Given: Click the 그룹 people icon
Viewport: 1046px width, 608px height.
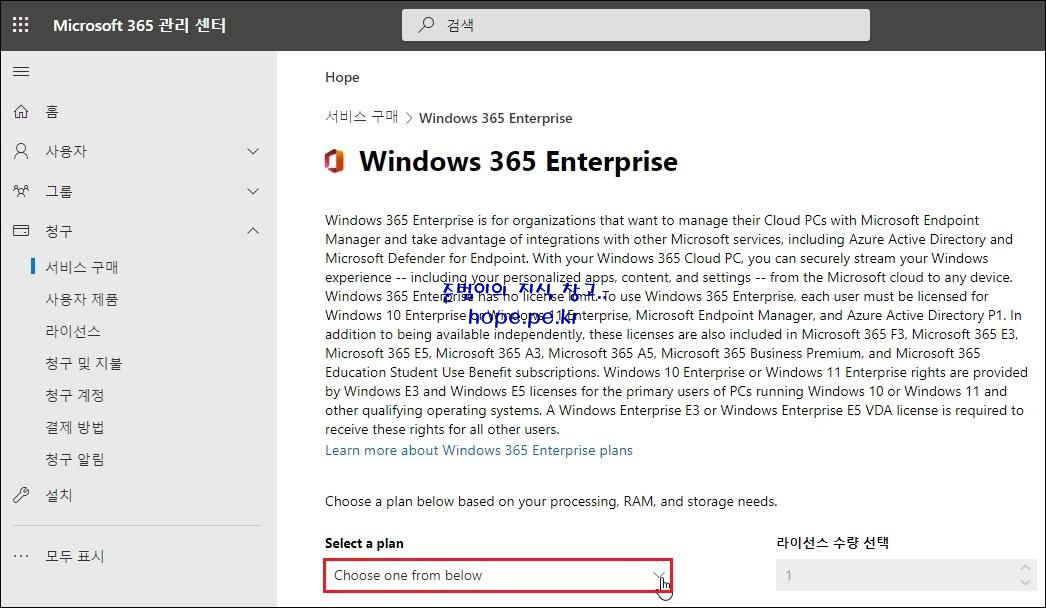Looking at the screenshot, I should pos(21,191).
